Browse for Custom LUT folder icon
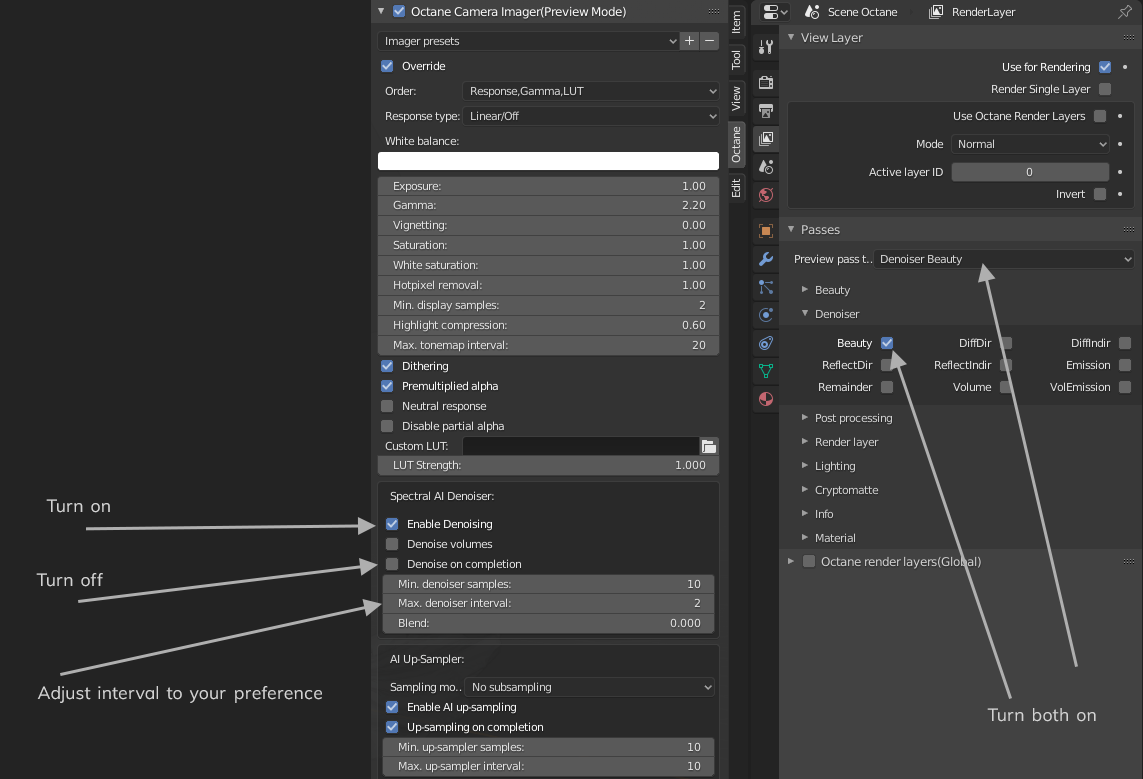 [x=708, y=446]
